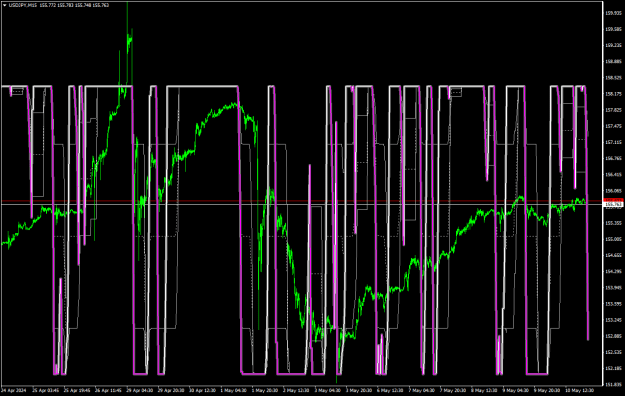
Task: Click the 9 May 20:30 time label
Action: click(x=548, y=390)
